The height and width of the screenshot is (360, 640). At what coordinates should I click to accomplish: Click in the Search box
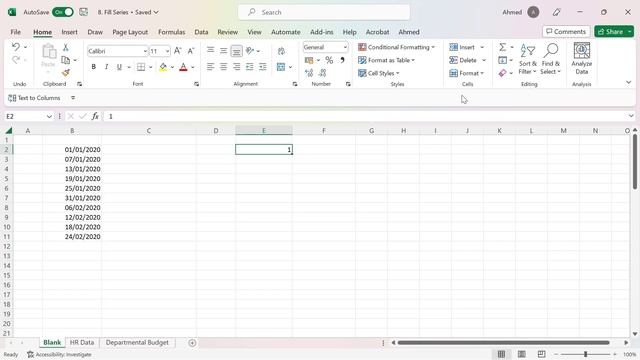(324, 12)
